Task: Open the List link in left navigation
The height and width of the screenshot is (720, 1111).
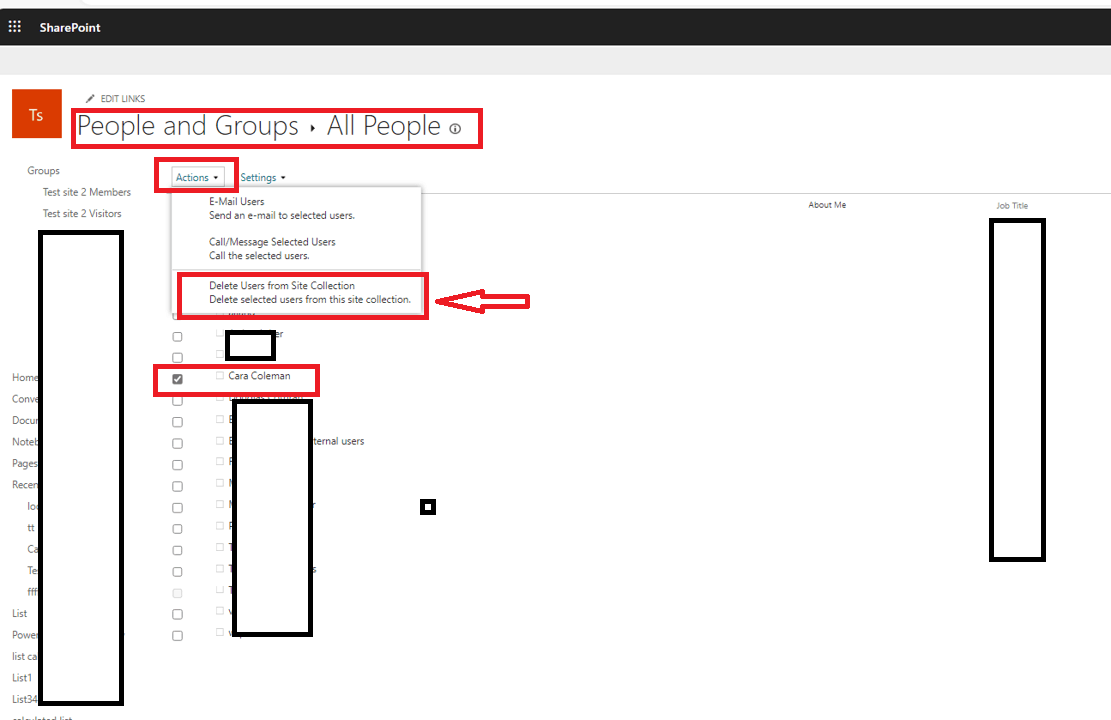Action: [x=20, y=614]
